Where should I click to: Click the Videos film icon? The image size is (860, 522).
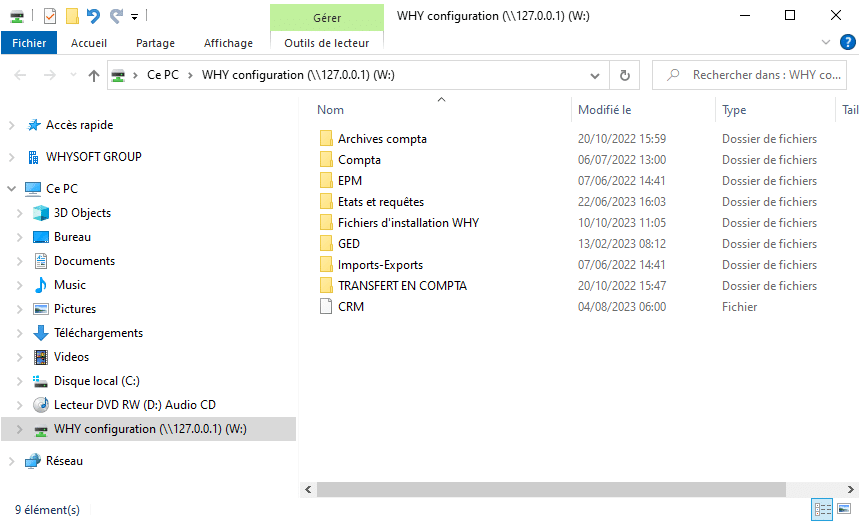point(41,357)
